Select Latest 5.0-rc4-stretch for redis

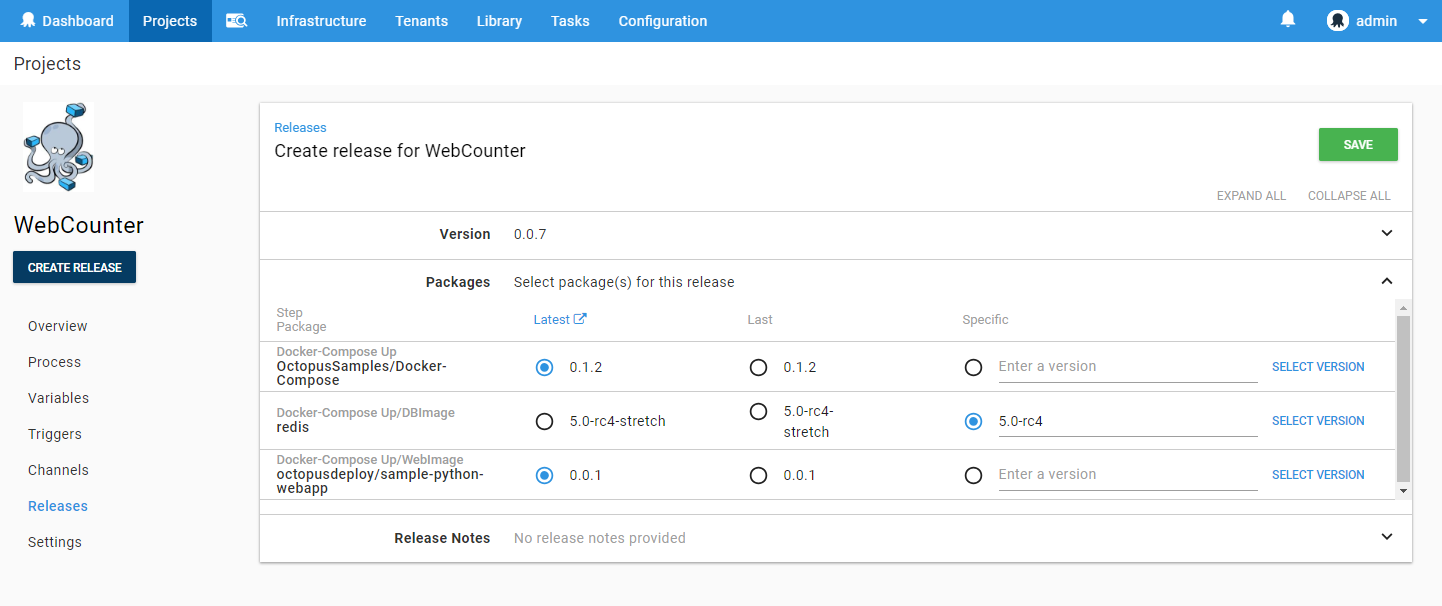[544, 421]
